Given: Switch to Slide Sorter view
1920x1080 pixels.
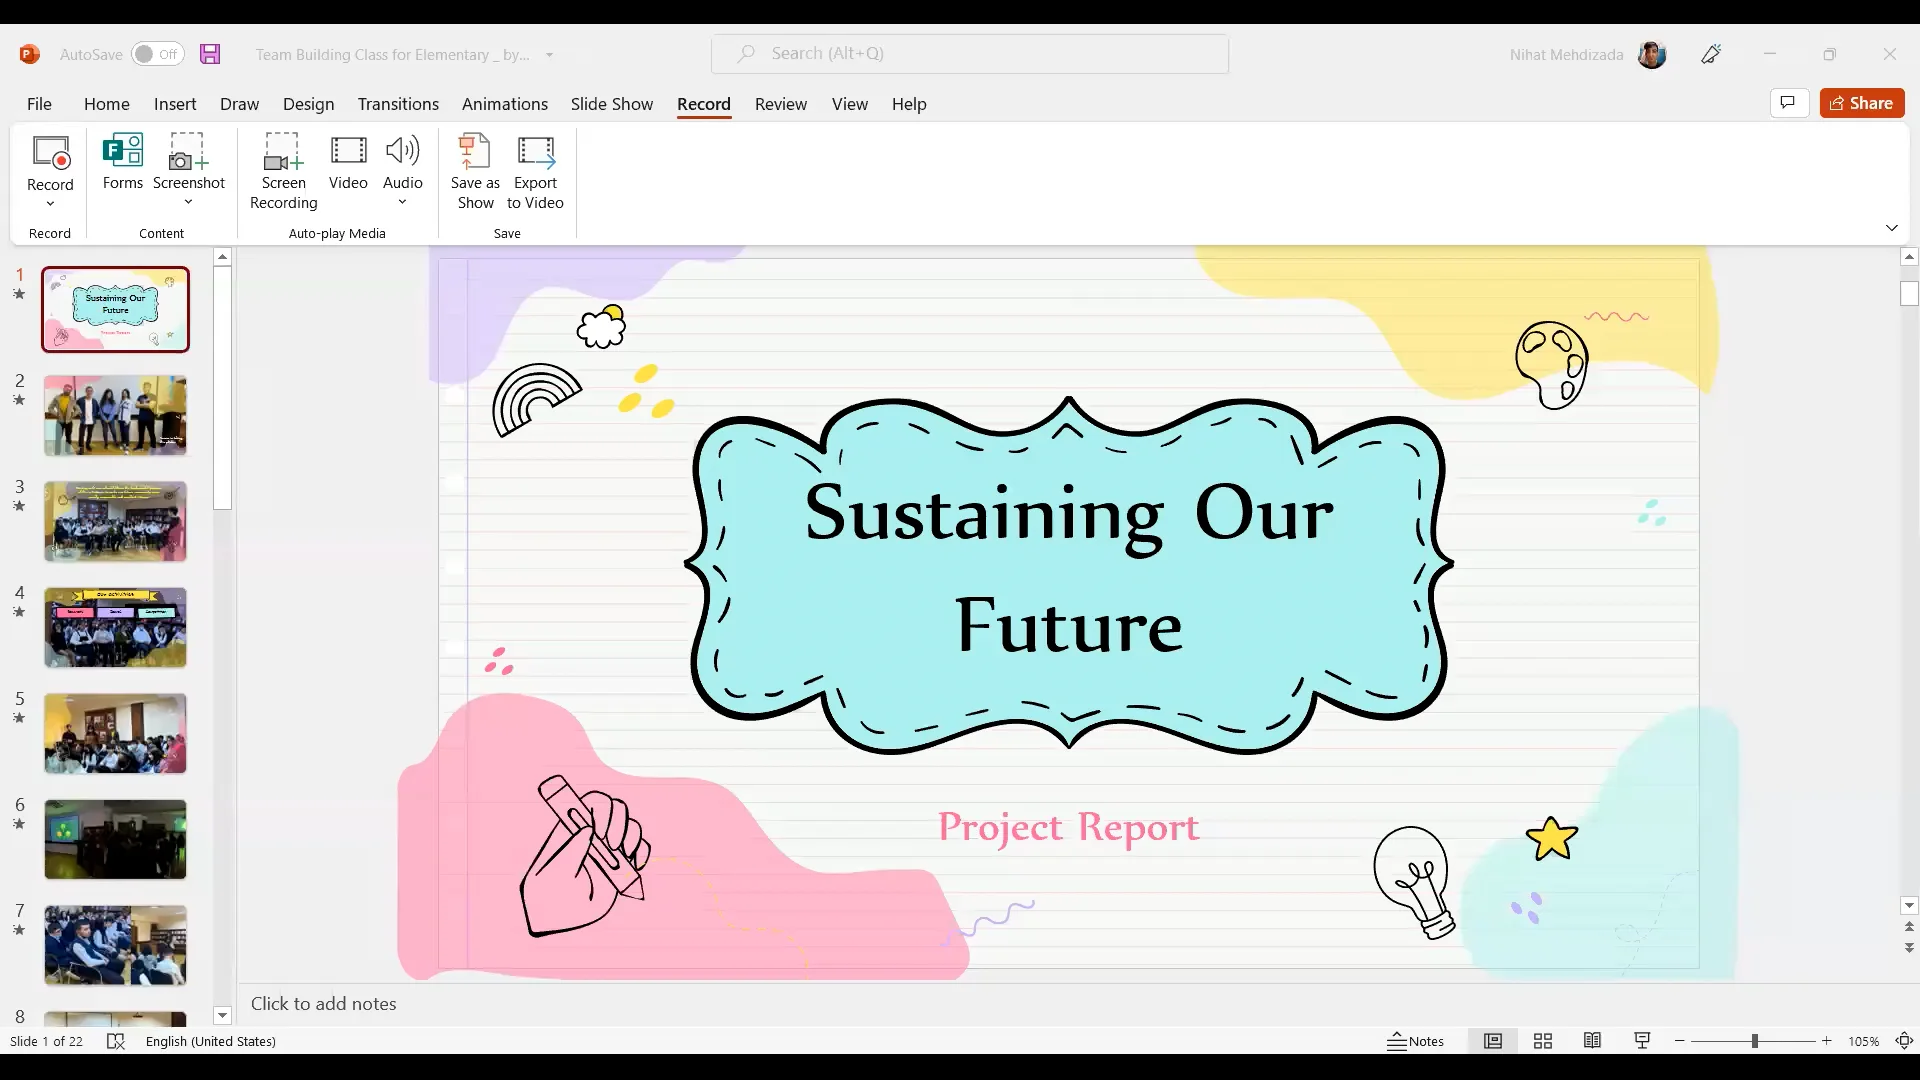Looking at the screenshot, I should click(1543, 1041).
